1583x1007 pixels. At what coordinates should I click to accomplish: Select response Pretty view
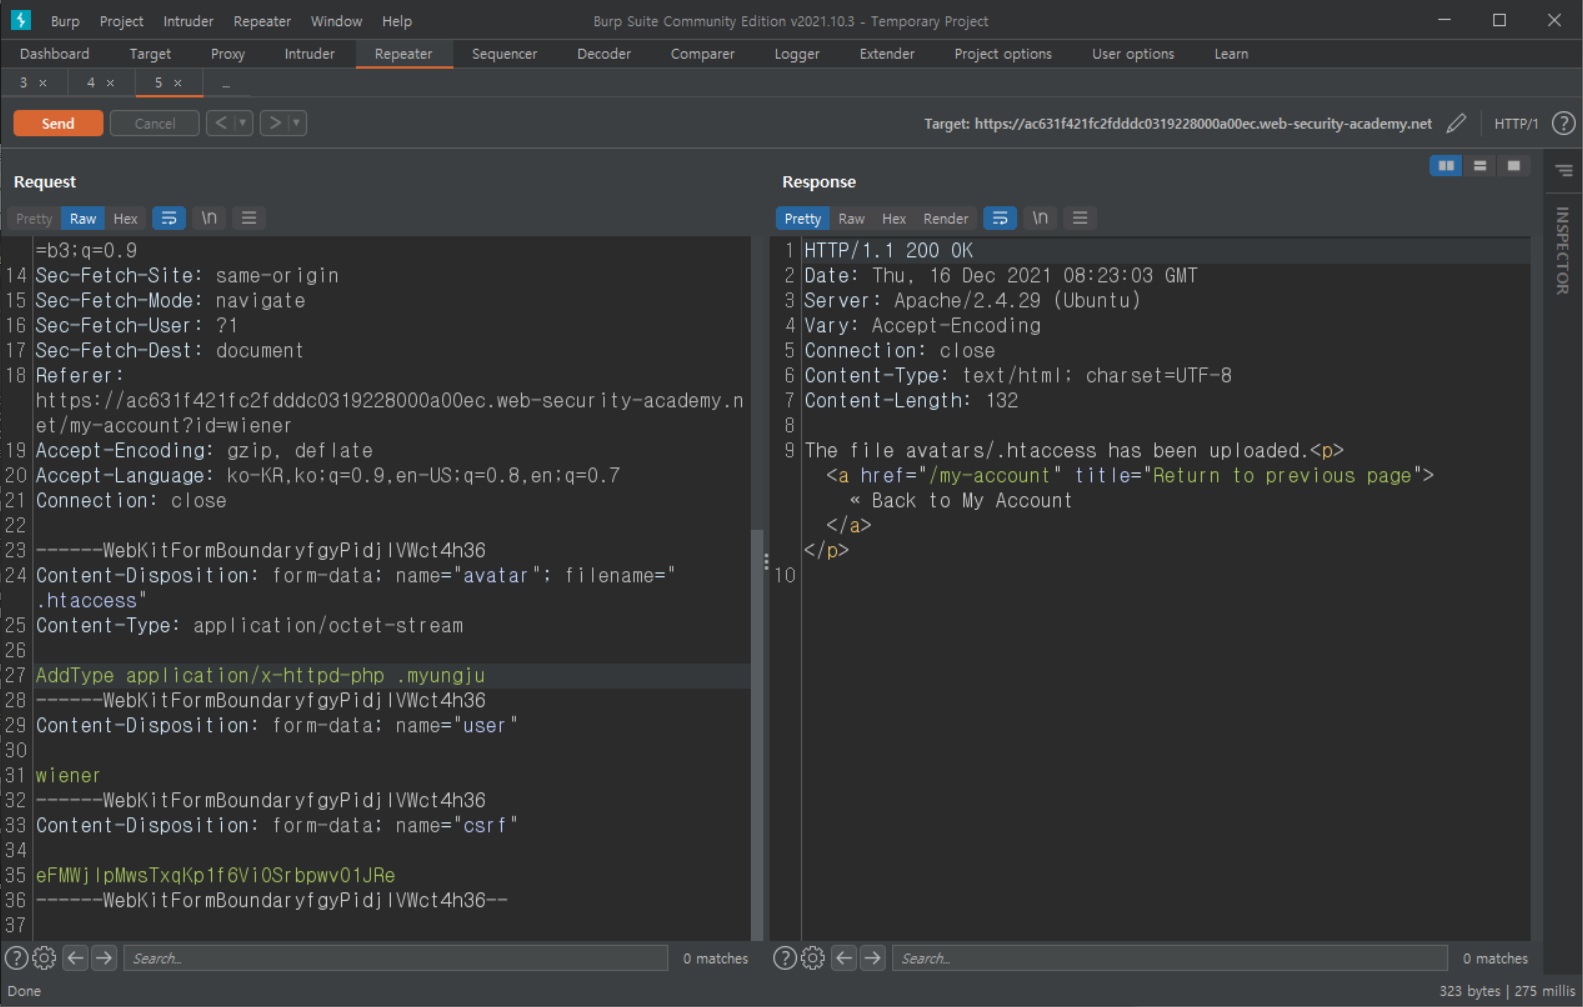(x=802, y=218)
